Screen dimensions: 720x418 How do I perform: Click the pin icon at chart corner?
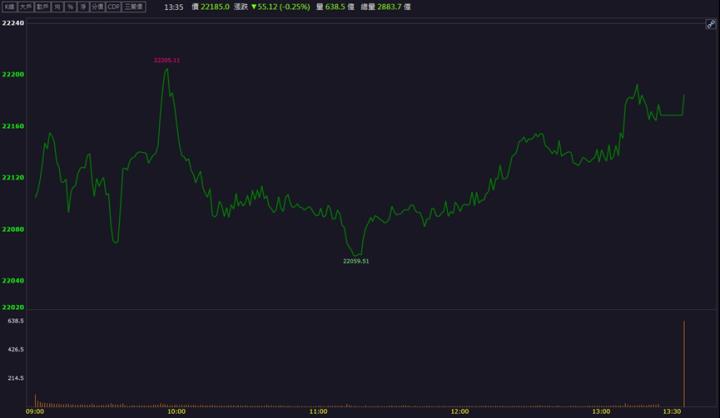coord(710,24)
